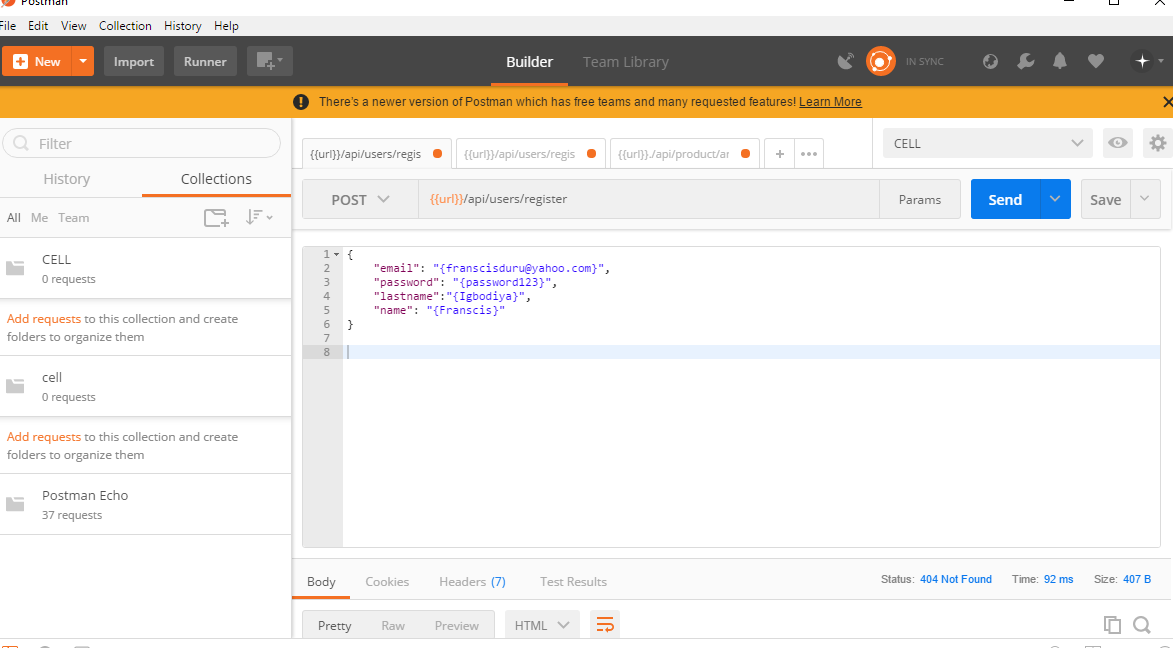The height and width of the screenshot is (648, 1173).
Task: Follow the Learn More link in banner
Action: 830,102
